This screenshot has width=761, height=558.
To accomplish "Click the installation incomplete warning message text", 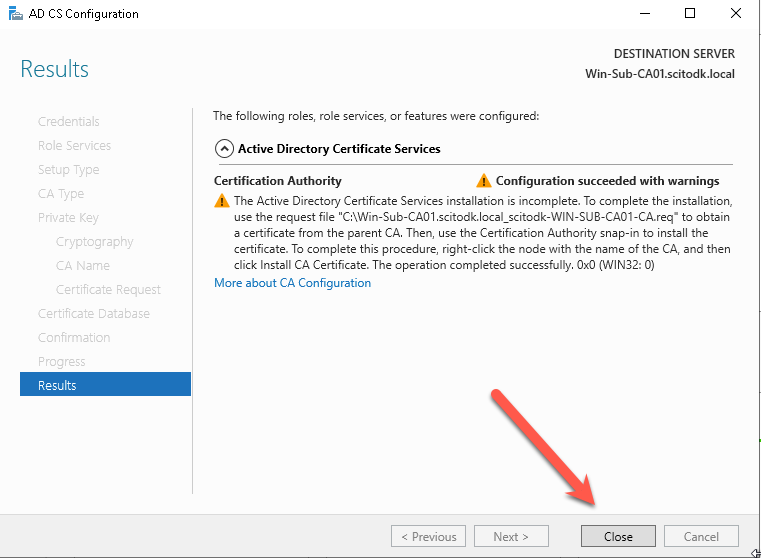I will [483, 233].
